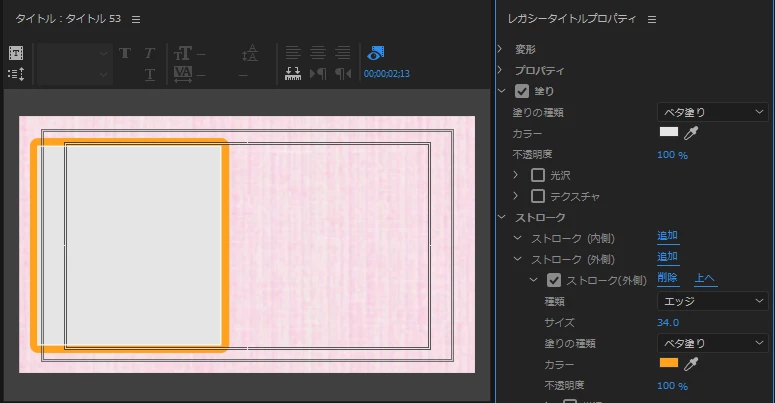
Task: Set left-to-right paragraph direction
Action: coord(318,74)
